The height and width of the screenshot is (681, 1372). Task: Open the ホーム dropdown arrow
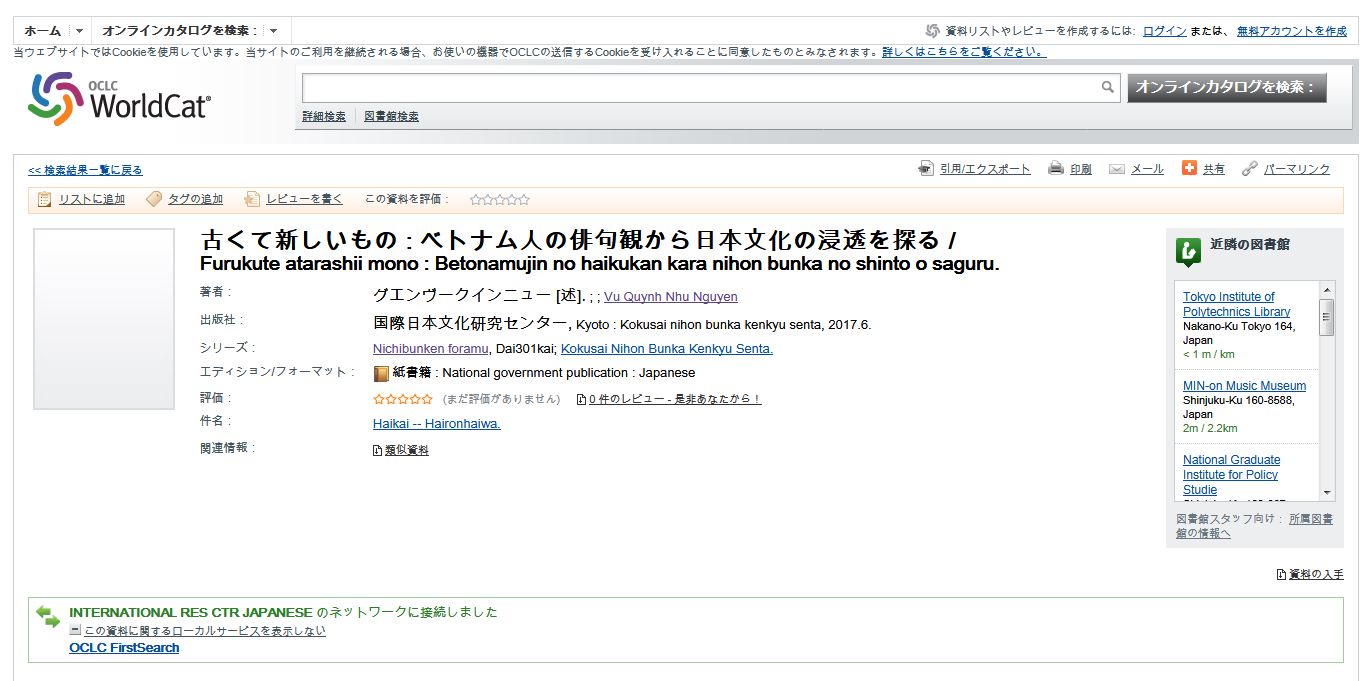[80, 31]
